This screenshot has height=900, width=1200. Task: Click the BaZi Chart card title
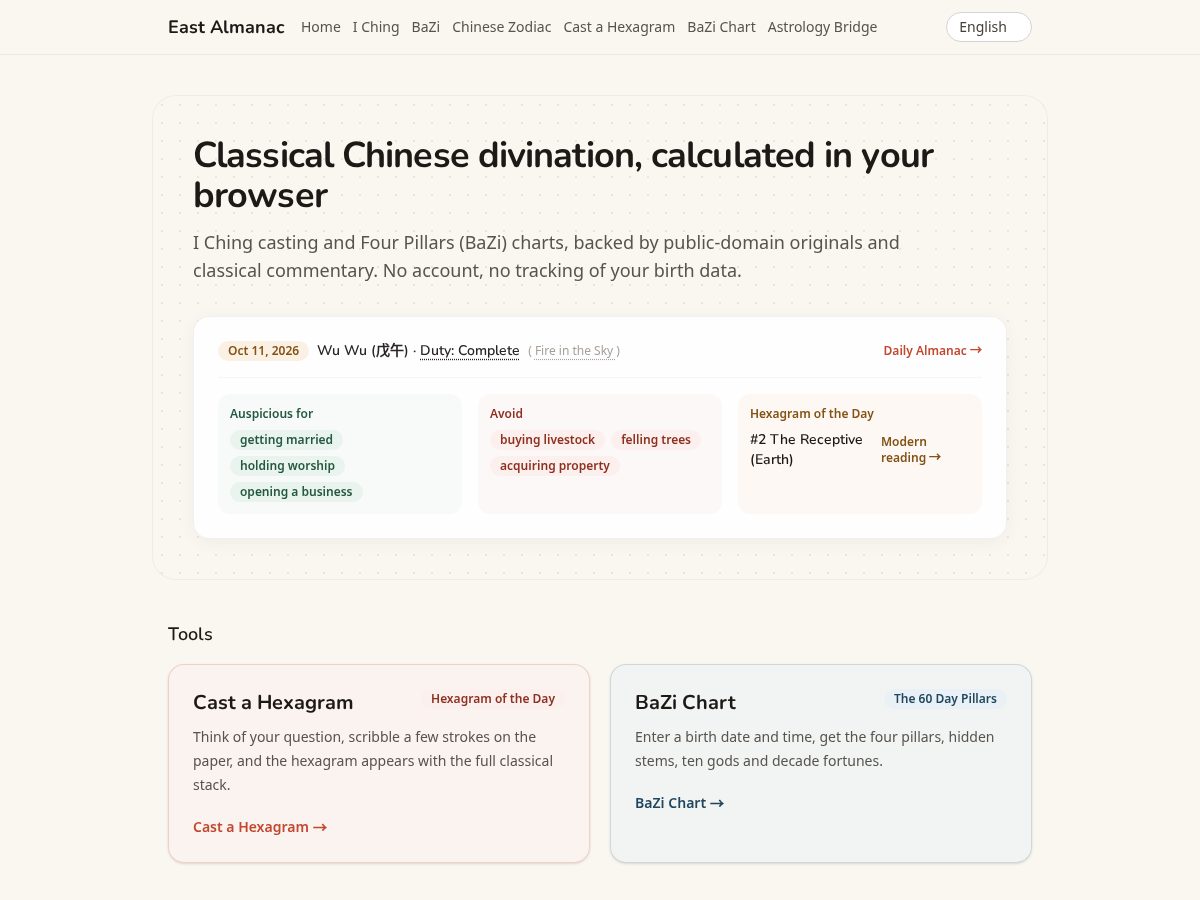pyautogui.click(x=685, y=702)
